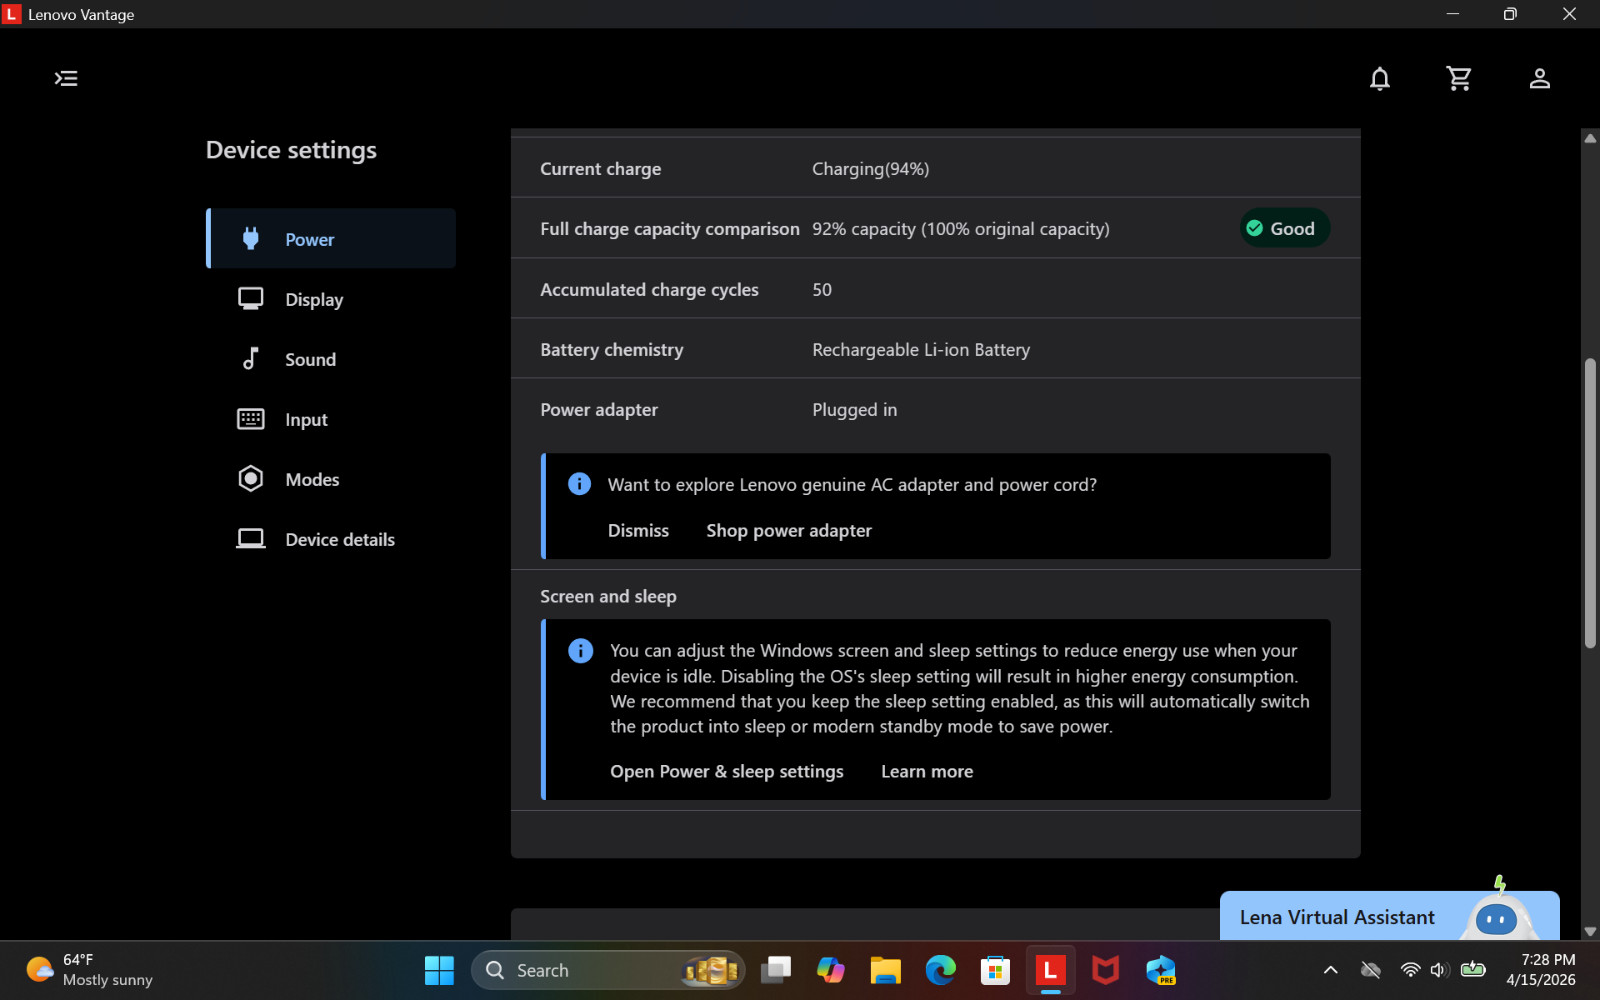The image size is (1600, 1000).
Task: Select Device details in sidebar
Action: coord(331,539)
